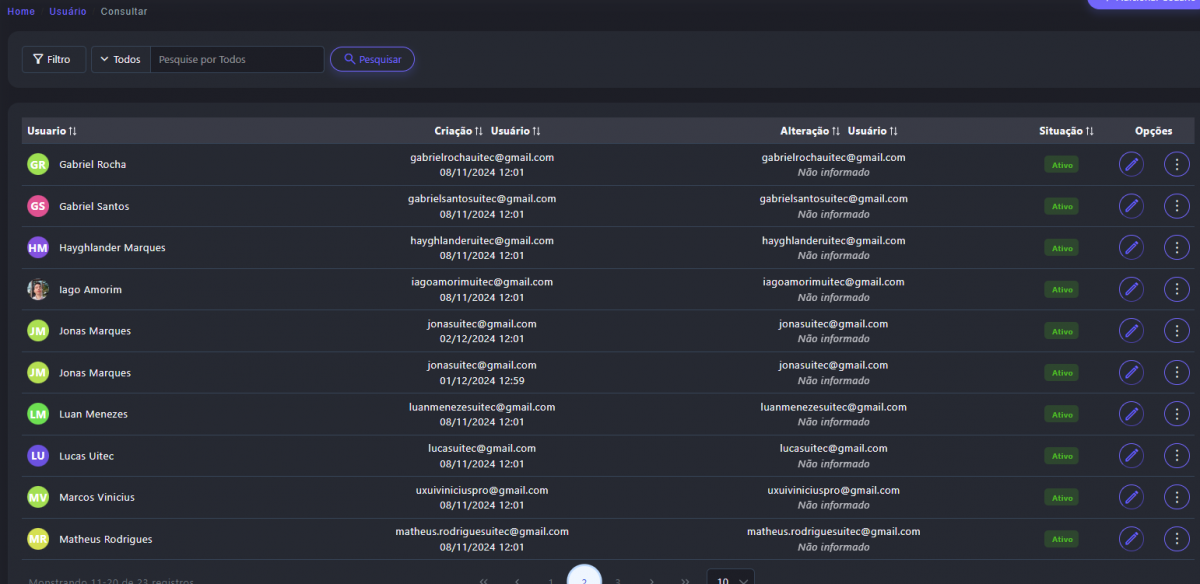Open the three-dot options for Gabriel Santos
Image resolution: width=1200 pixels, height=584 pixels.
pyautogui.click(x=1177, y=206)
